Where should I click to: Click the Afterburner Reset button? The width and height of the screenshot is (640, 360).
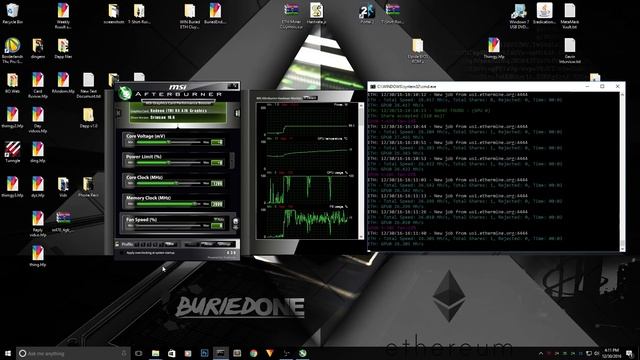(207, 244)
